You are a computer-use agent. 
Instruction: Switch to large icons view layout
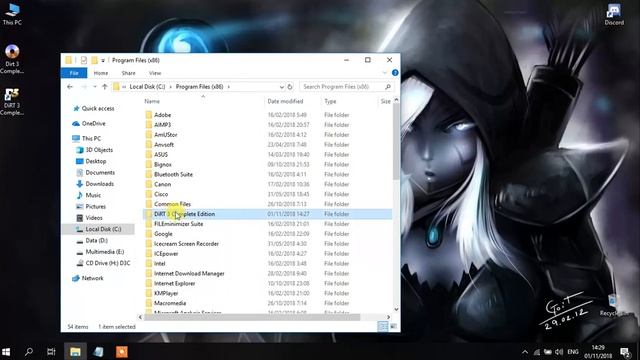pyautogui.click(x=393, y=326)
